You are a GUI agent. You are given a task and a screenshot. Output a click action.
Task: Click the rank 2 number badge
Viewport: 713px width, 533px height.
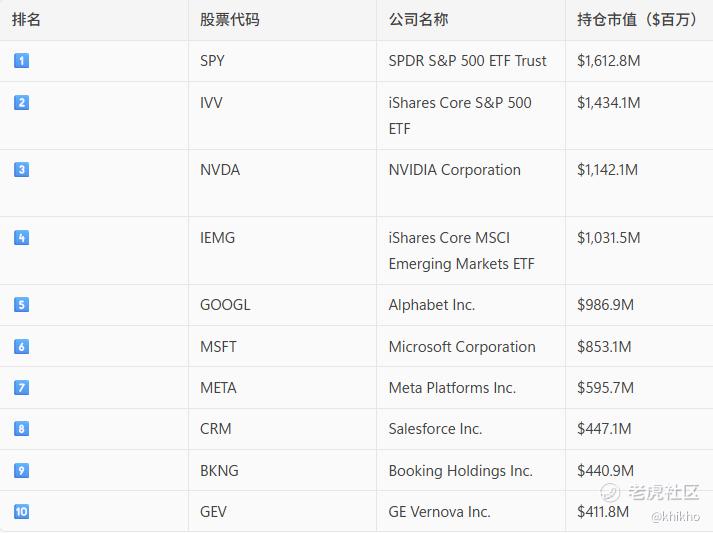(x=21, y=103)
